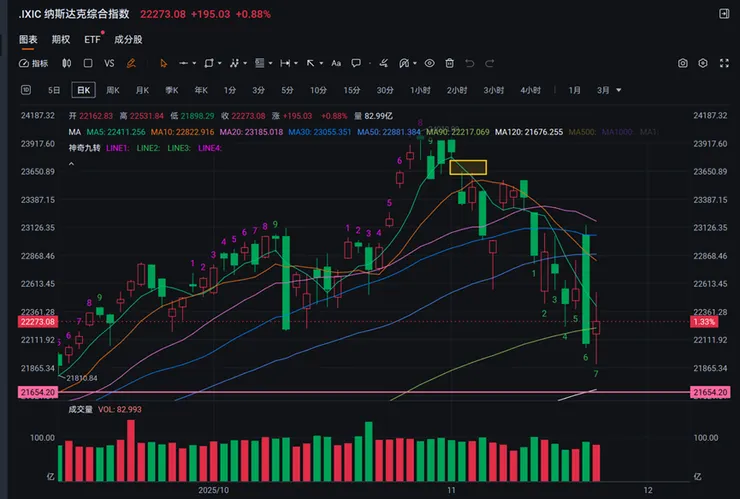This screenshot has width=740, height=499.
Task: Click the square layout icon
Action: (x=88, y=63)
